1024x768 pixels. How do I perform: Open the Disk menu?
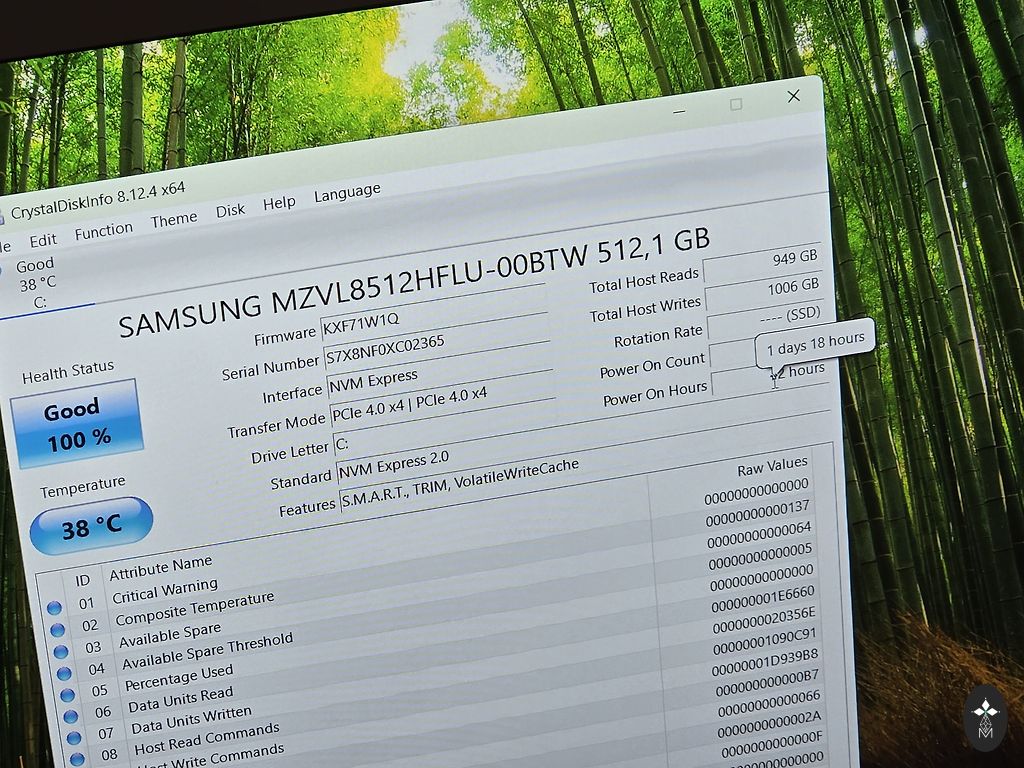(x=230, y=211)
